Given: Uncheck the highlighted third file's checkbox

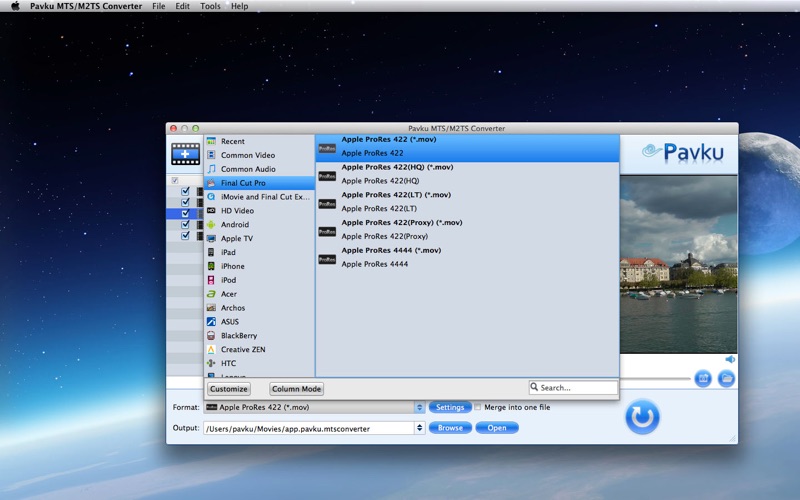Looking at the screenshot, I should (185, 213).
